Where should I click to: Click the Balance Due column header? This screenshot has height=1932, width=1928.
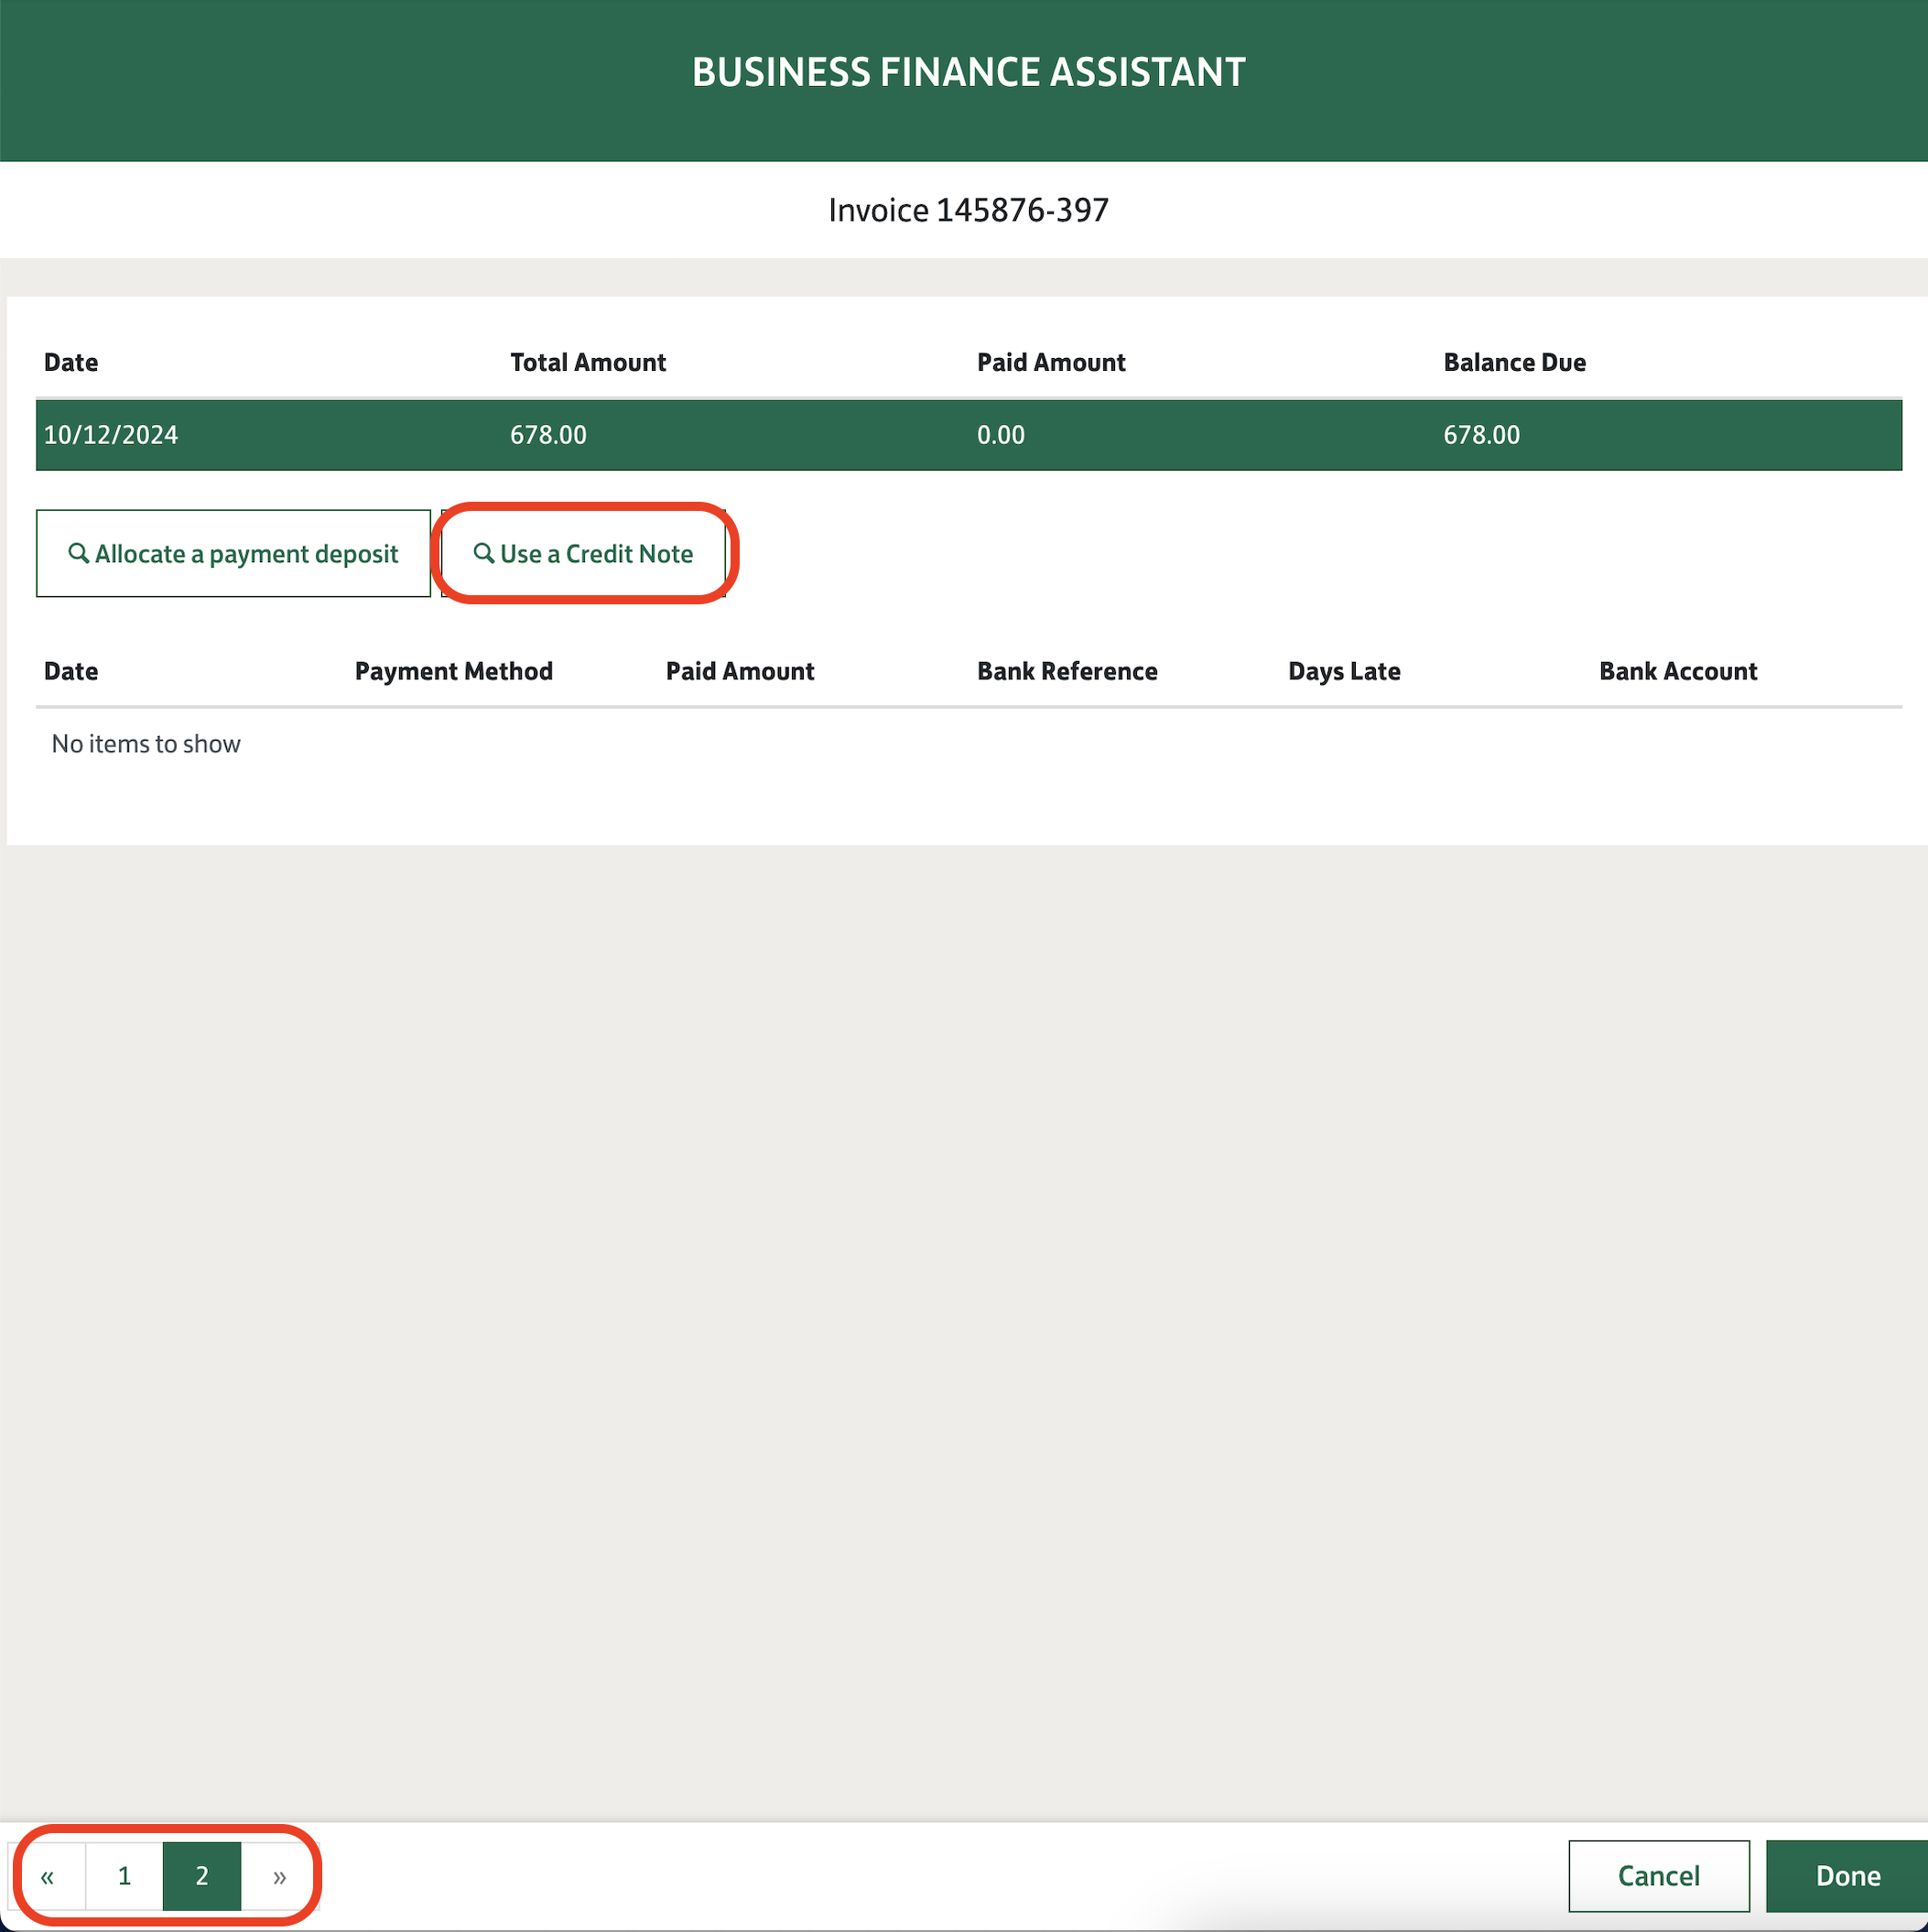coord(1514,362)
